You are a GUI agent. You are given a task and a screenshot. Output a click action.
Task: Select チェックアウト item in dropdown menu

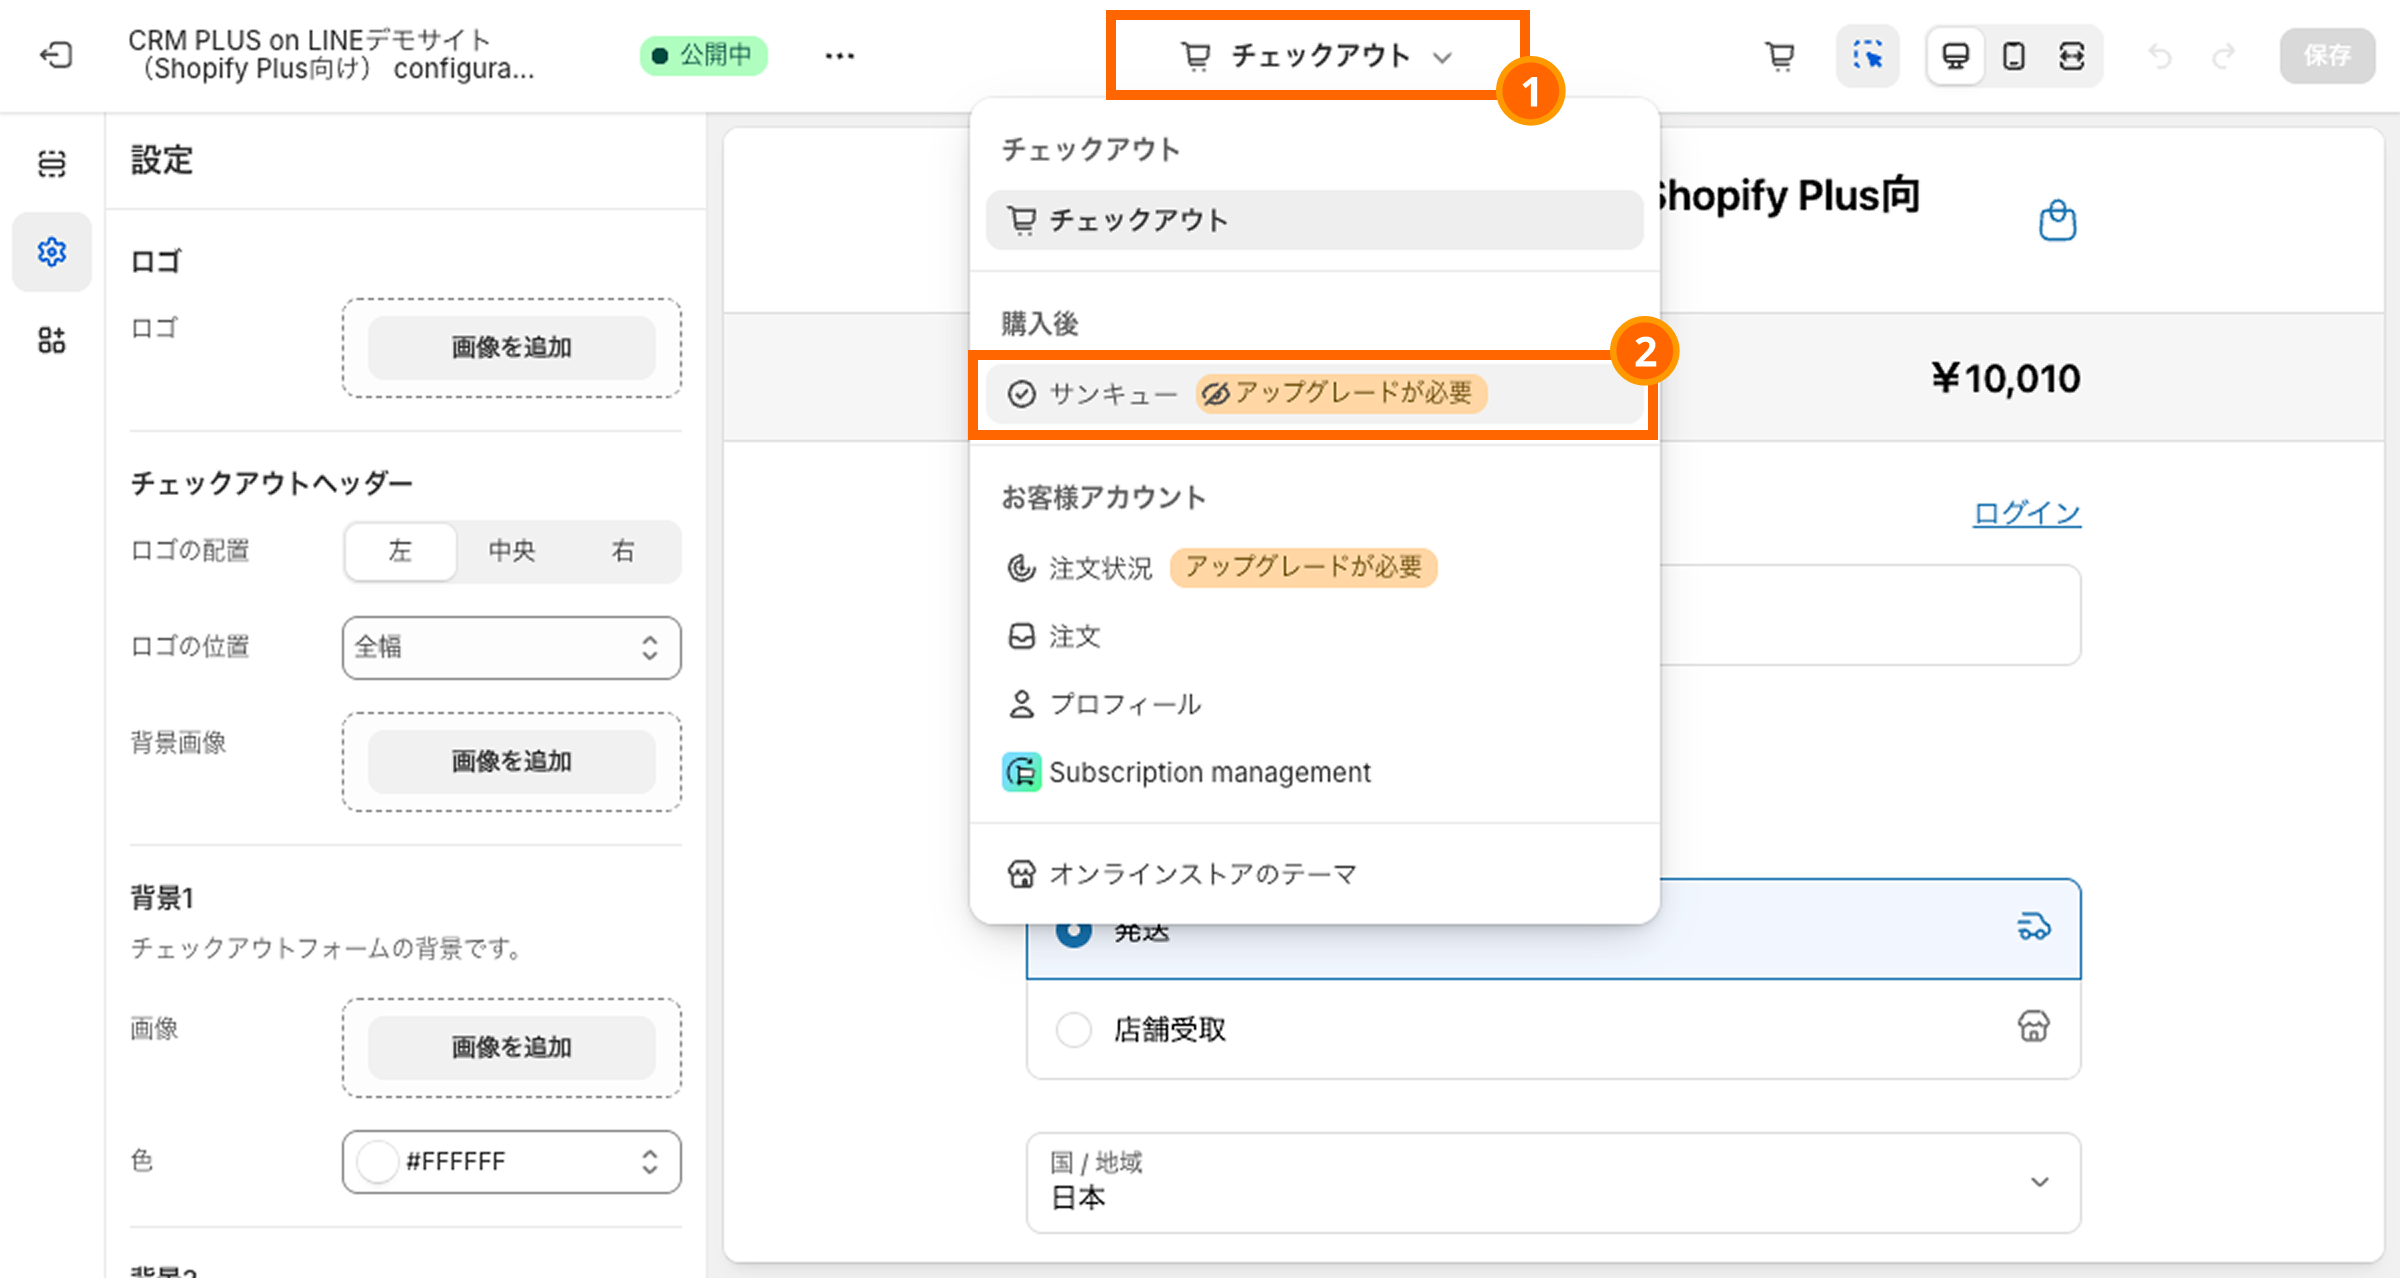1314,220
